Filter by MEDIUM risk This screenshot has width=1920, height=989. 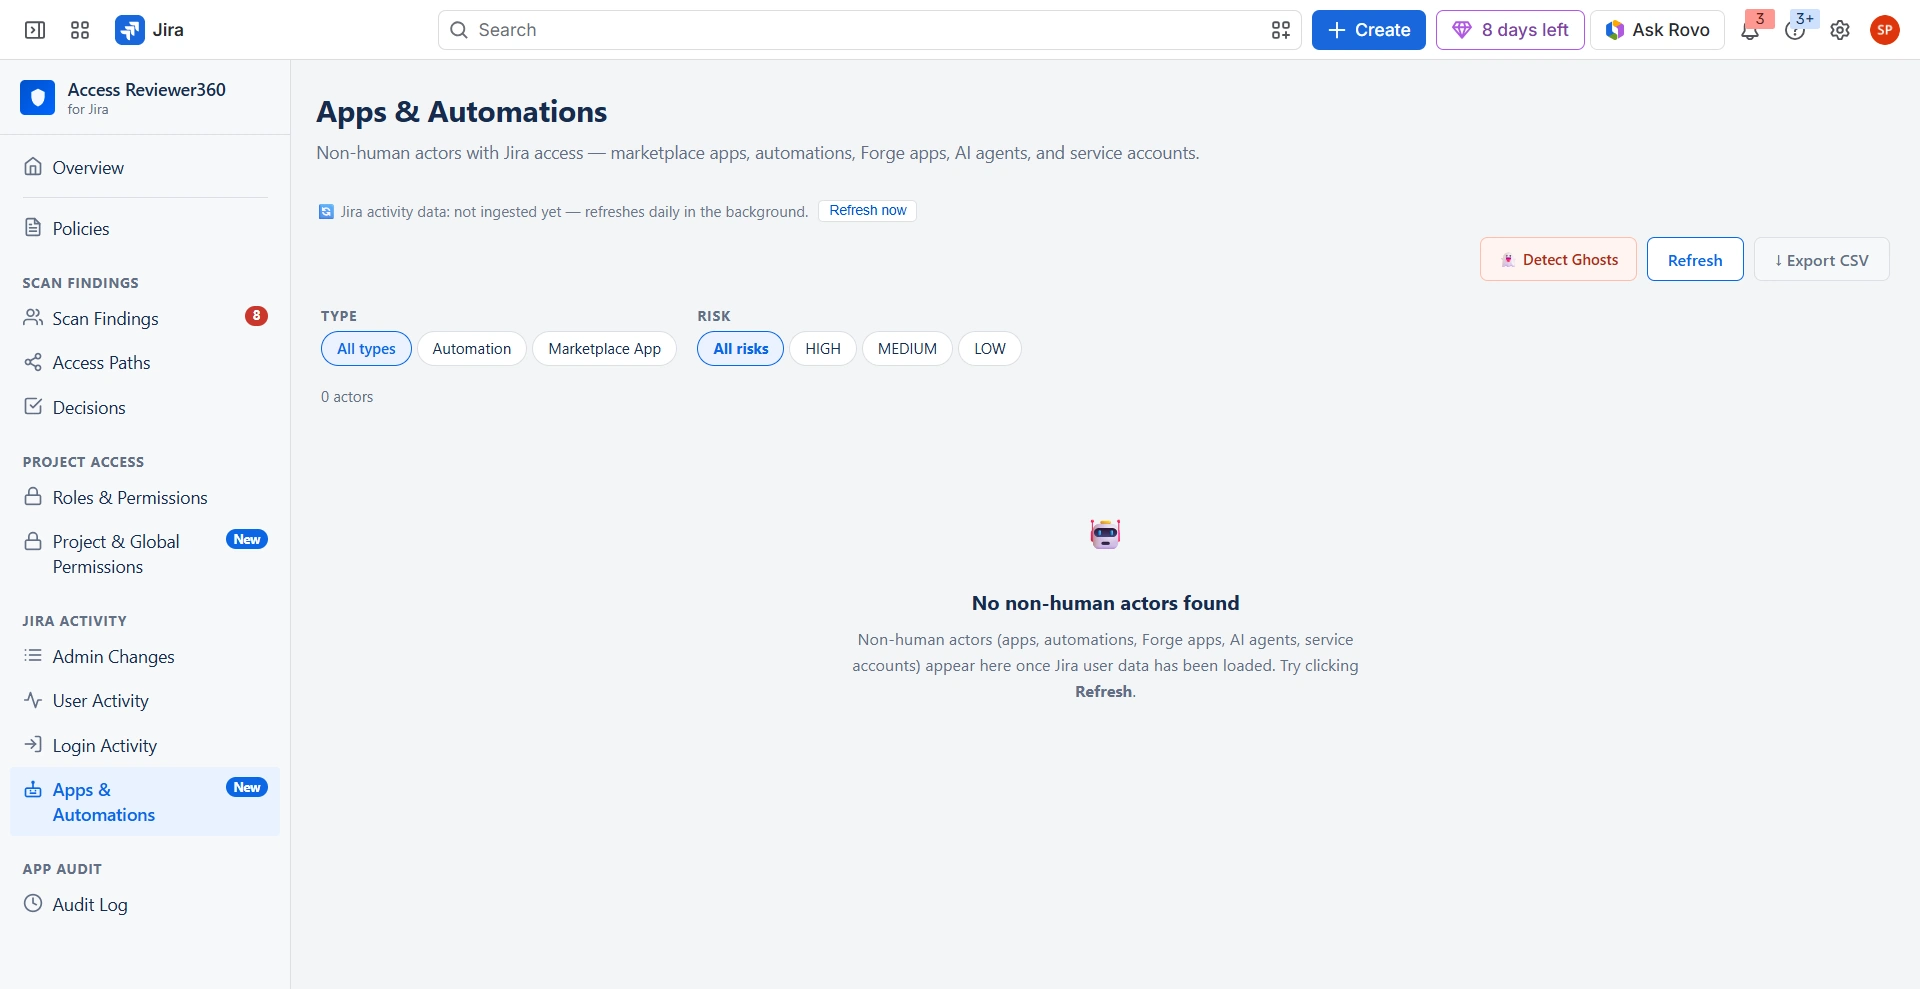[907, 348]
